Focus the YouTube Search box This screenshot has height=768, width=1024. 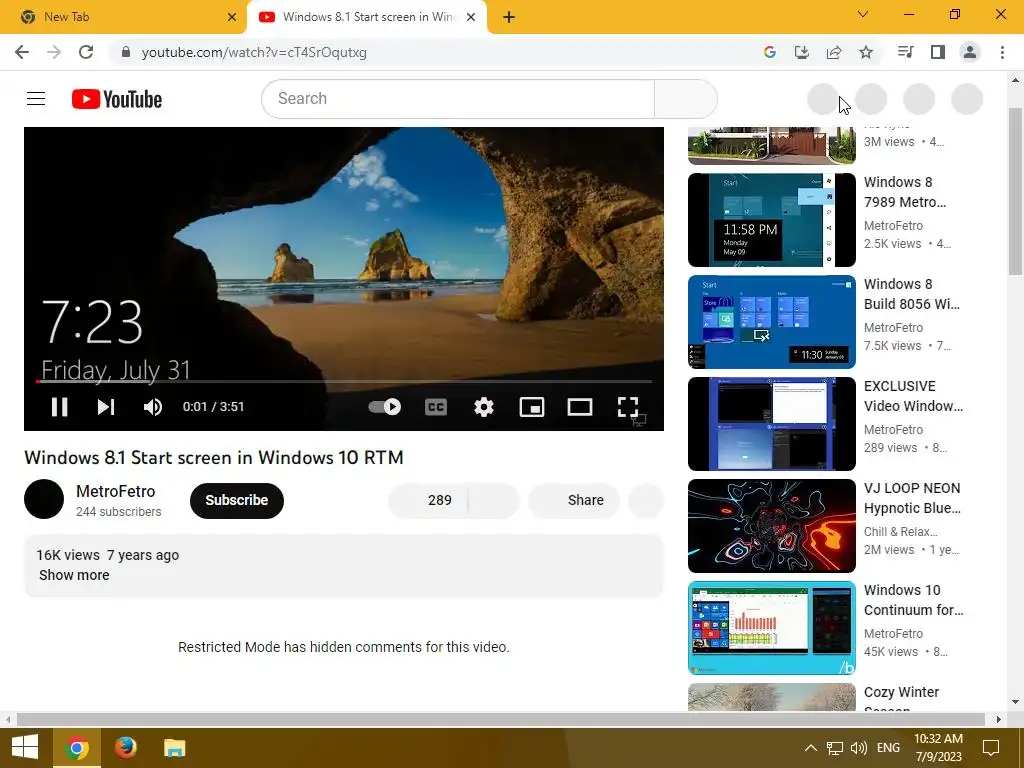(458, 99)
